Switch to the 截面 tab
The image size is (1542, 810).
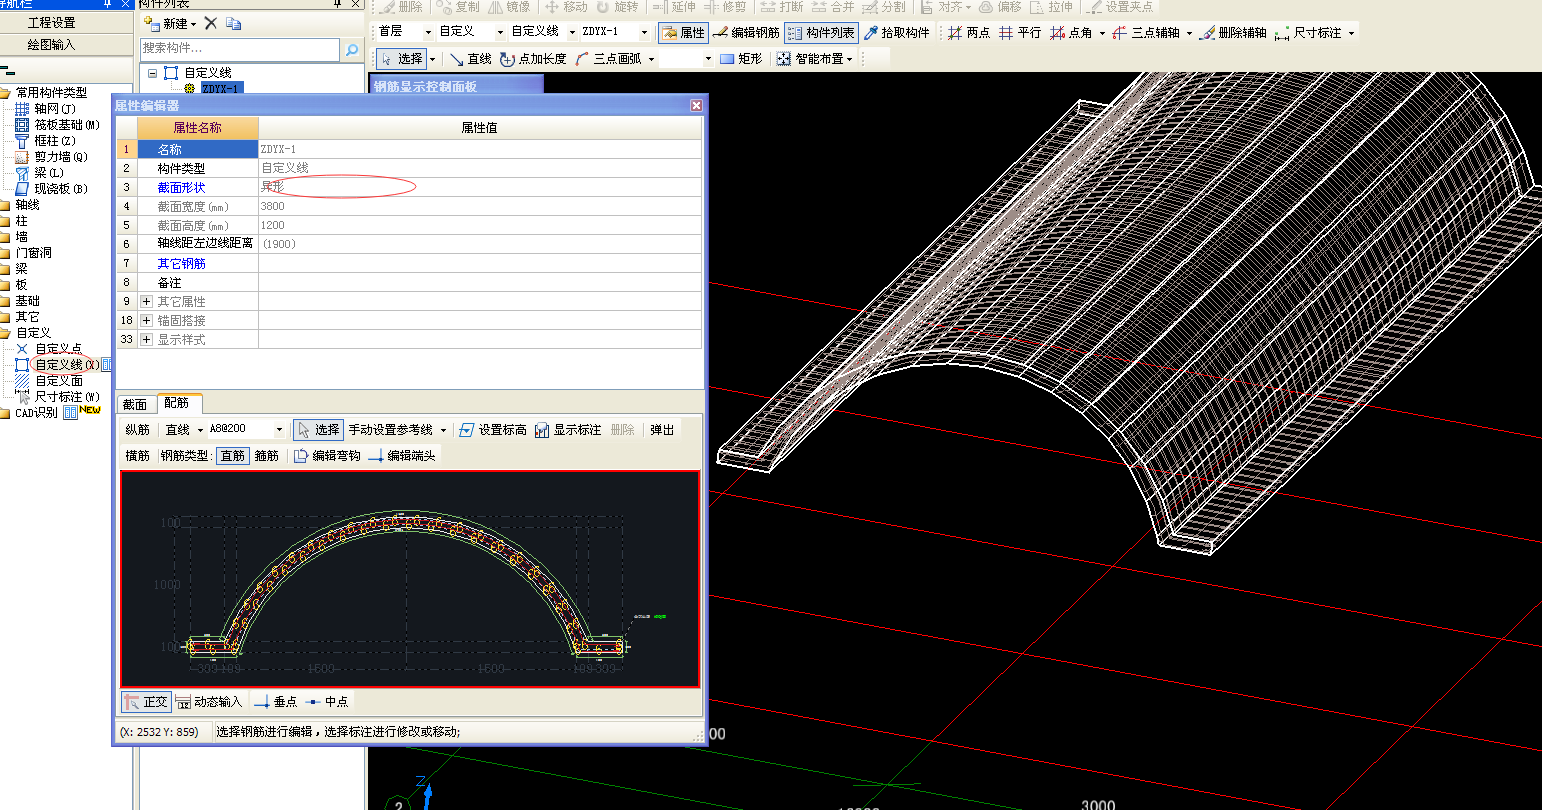tap(135, 404)
